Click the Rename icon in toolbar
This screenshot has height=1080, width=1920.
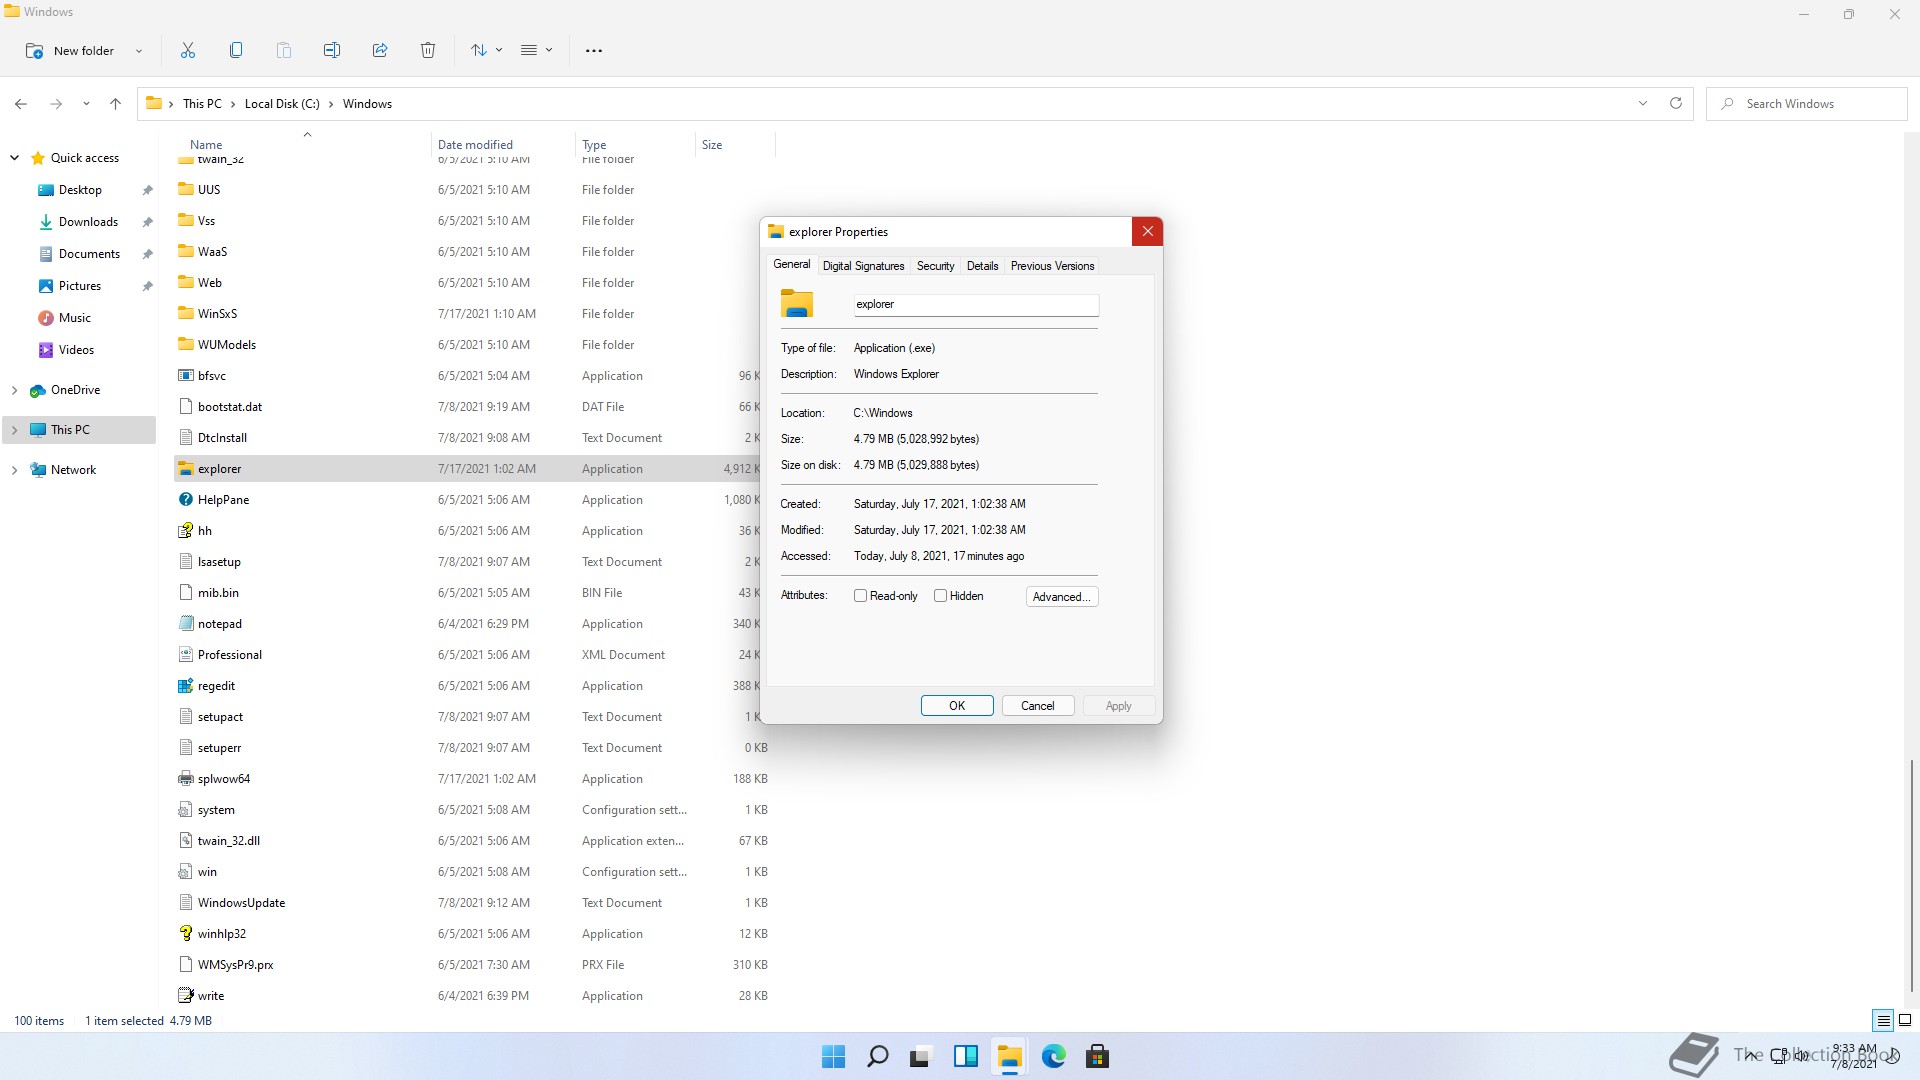pos(332,50)
